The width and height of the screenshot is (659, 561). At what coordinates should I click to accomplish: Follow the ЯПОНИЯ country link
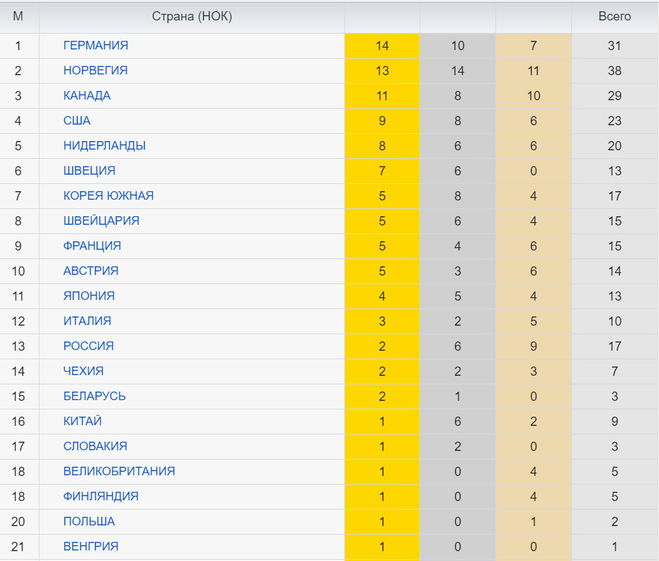pos(89,296)
